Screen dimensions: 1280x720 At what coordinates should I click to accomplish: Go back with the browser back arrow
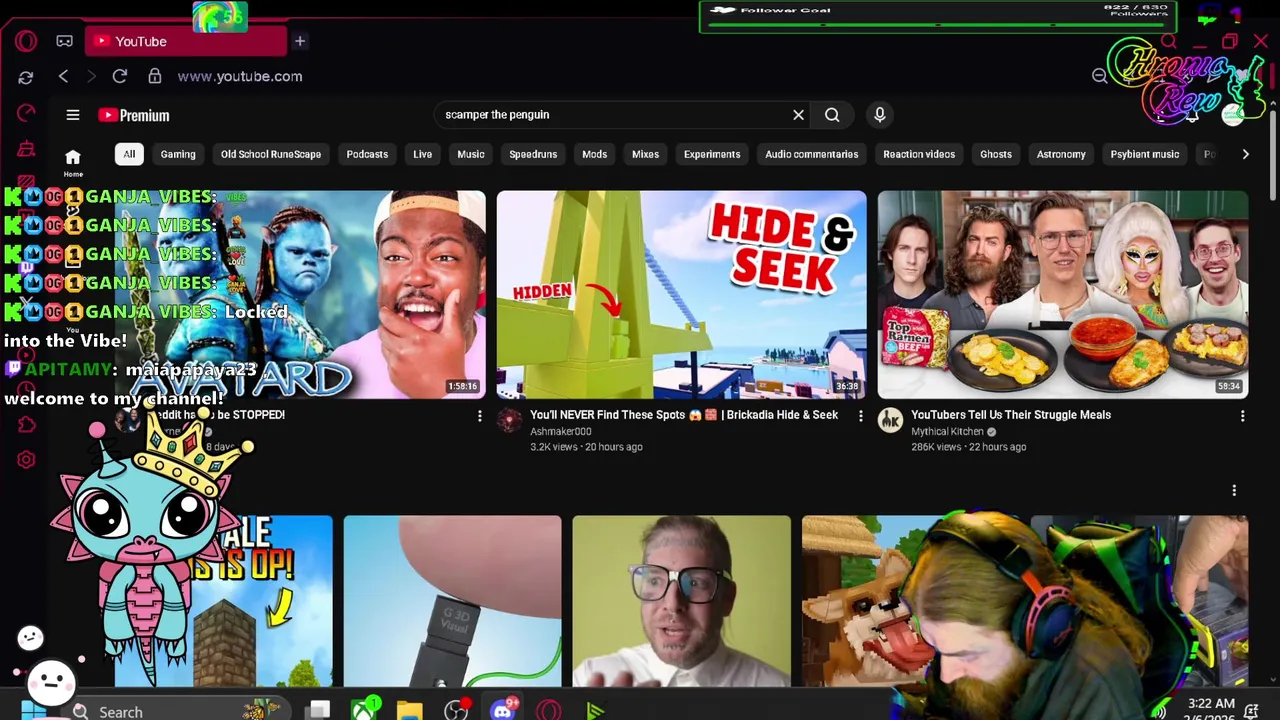(63, 76)
